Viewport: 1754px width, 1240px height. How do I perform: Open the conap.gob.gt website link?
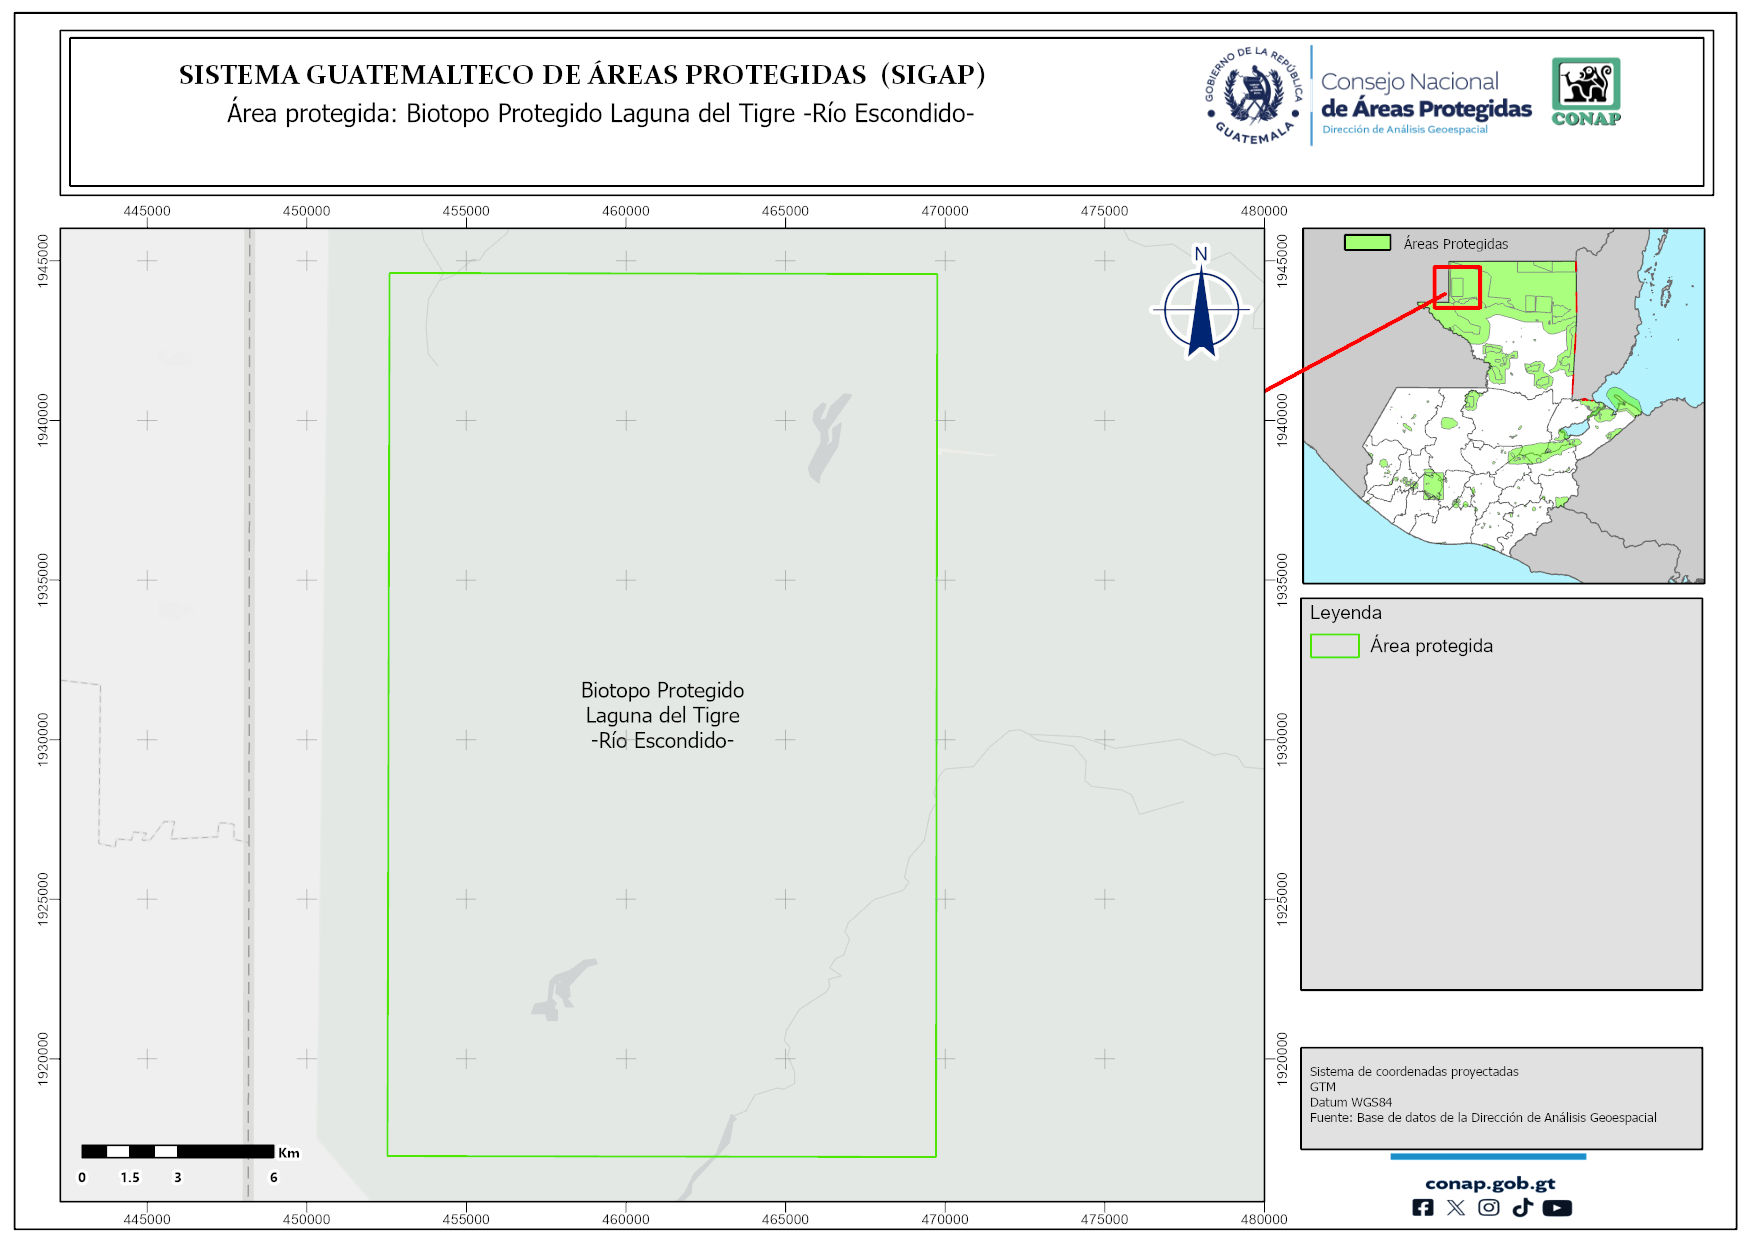1490,1184
